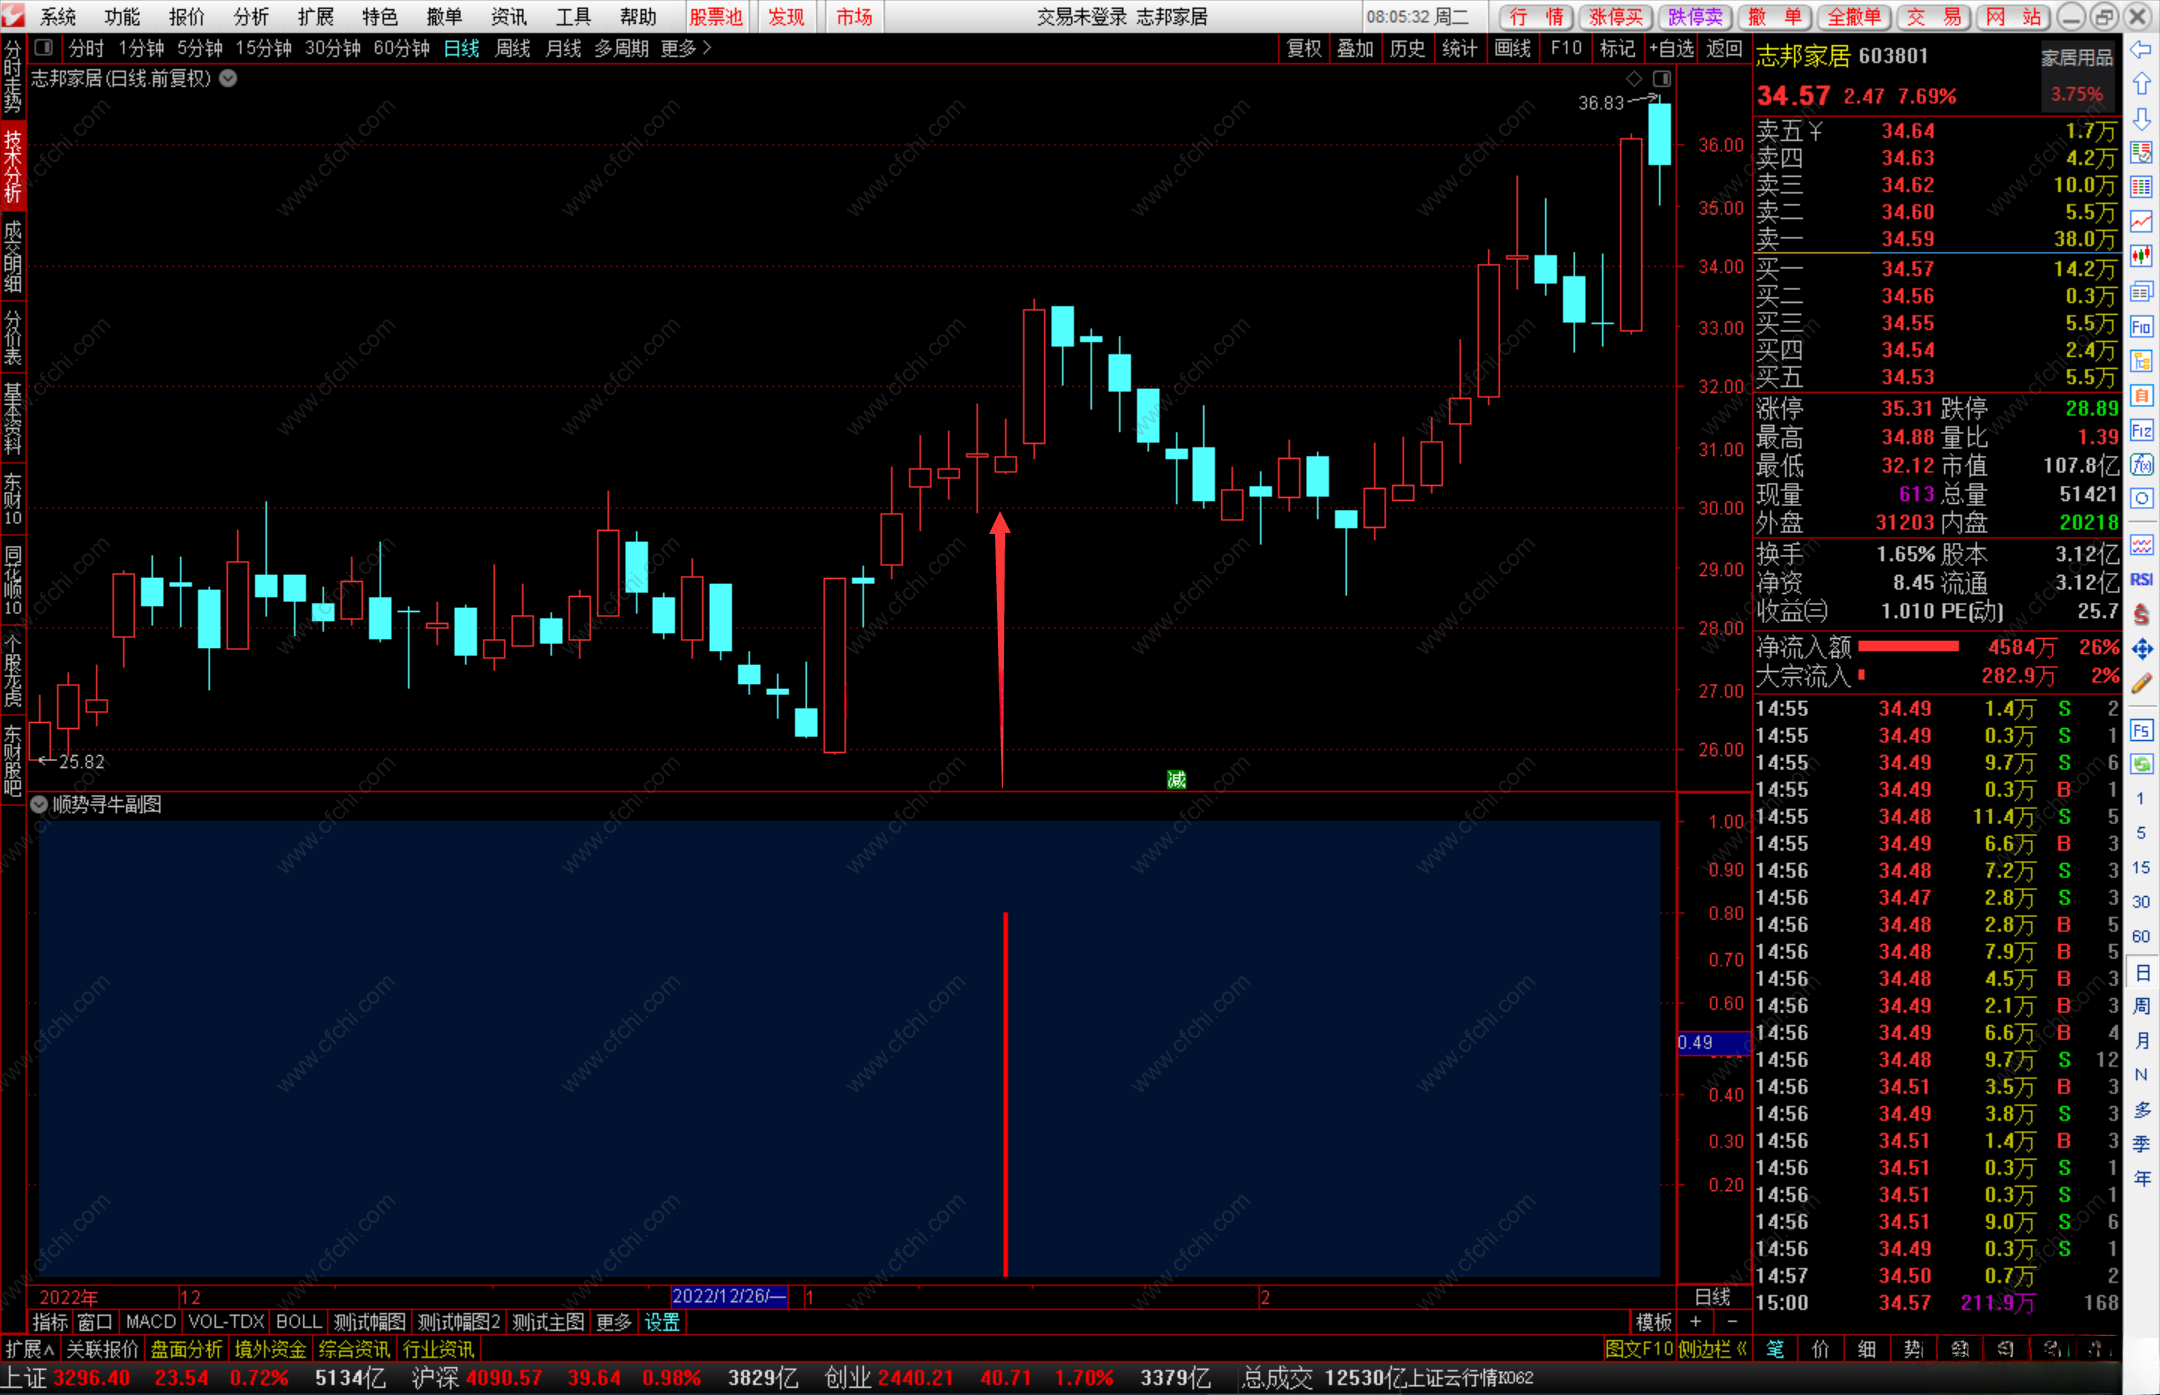Click the f(x) formula icon

(x=2141, y=465)
